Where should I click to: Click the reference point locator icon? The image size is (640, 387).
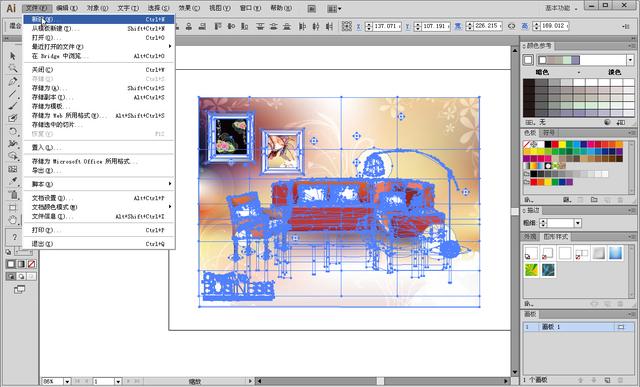pyautogui.click(x=347, y=26)
